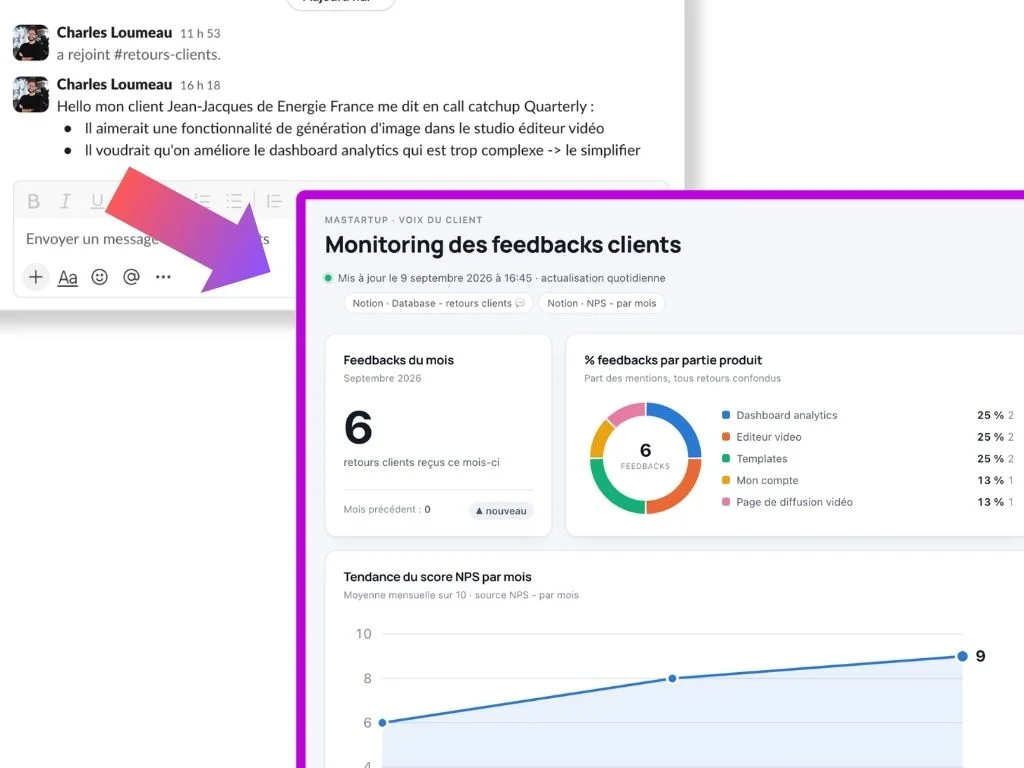The image size is (1024, 768).
Task: Click the 16 h 18 message timestamp
Action: click(x=200, y=85)
